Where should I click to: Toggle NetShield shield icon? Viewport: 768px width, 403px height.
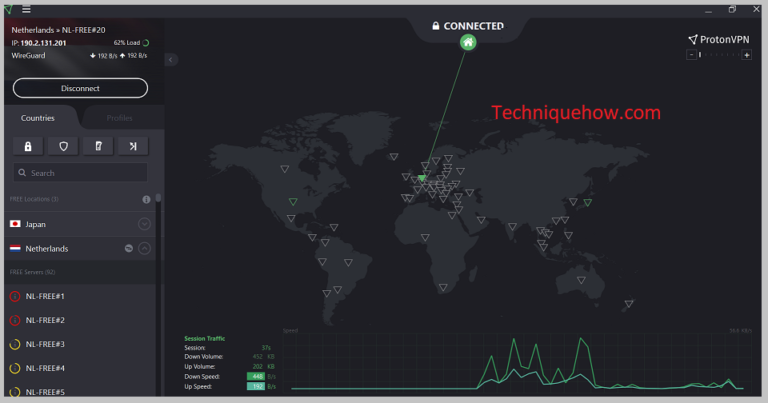coord(64,146)
